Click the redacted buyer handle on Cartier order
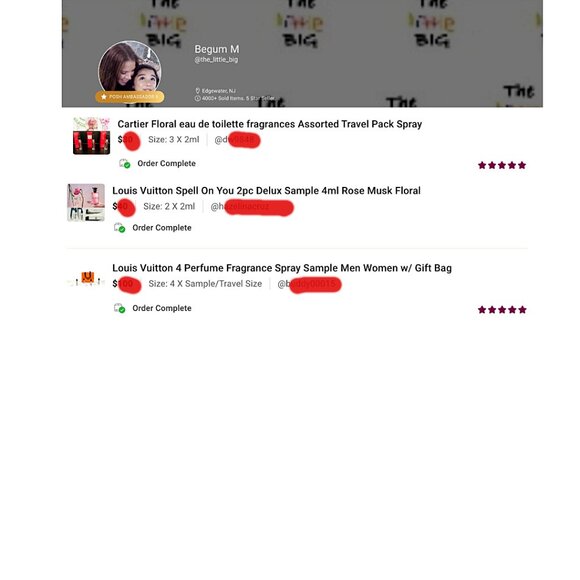This screenshot has width=580, height=580. [x=237, y=140]
